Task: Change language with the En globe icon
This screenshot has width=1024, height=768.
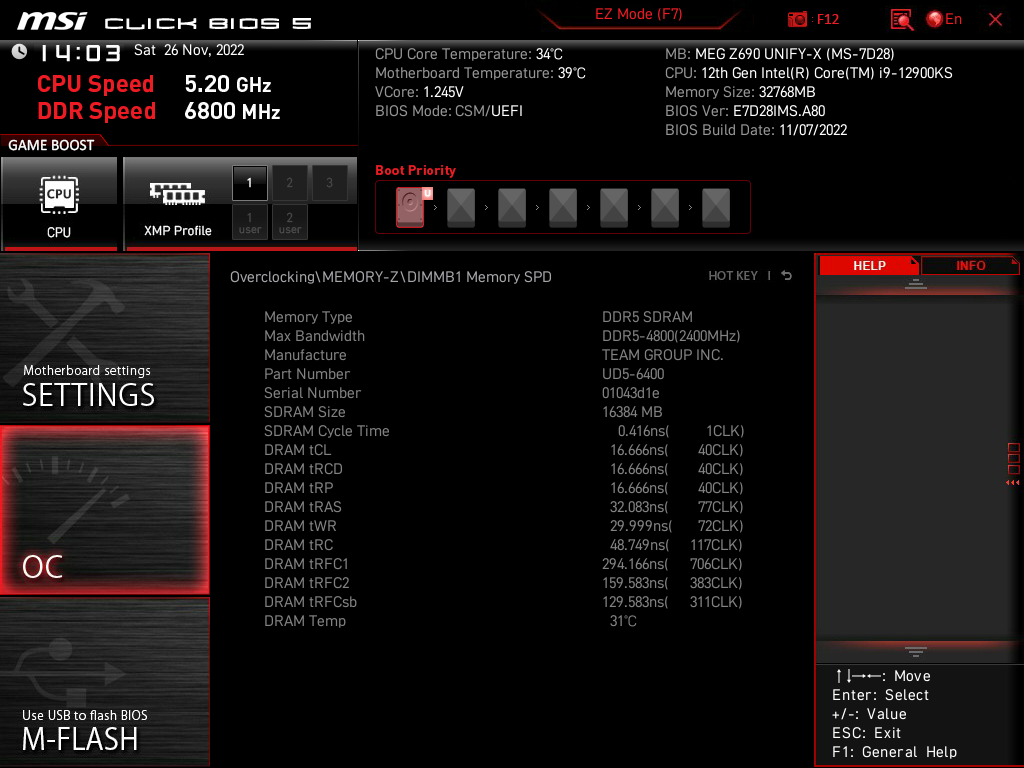Action: coord(944,20)
